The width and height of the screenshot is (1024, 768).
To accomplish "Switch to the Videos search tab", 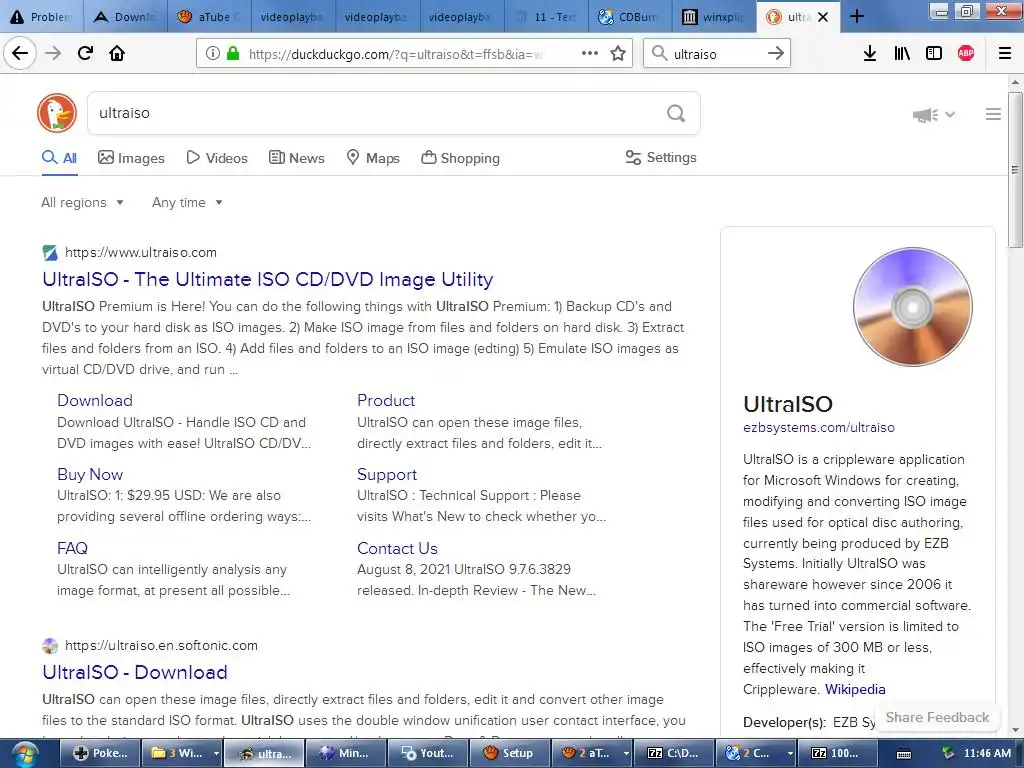I will click(x=217, y=158).
